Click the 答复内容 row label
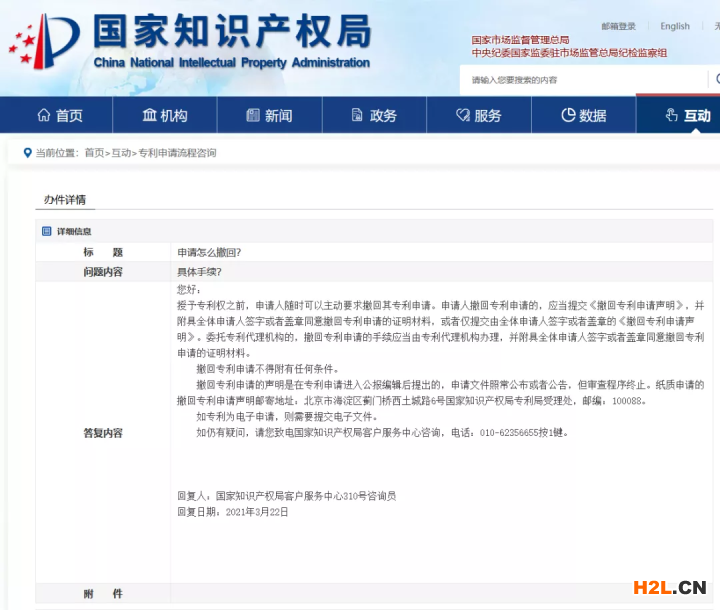720x610 pixels. click(x=103, y=433)
